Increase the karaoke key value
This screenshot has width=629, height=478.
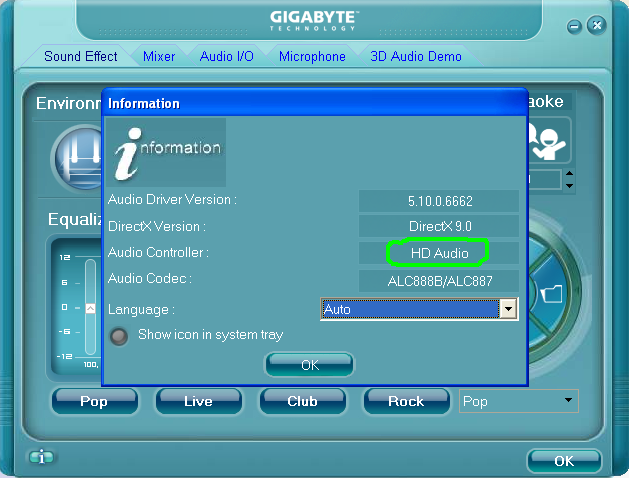569,173
